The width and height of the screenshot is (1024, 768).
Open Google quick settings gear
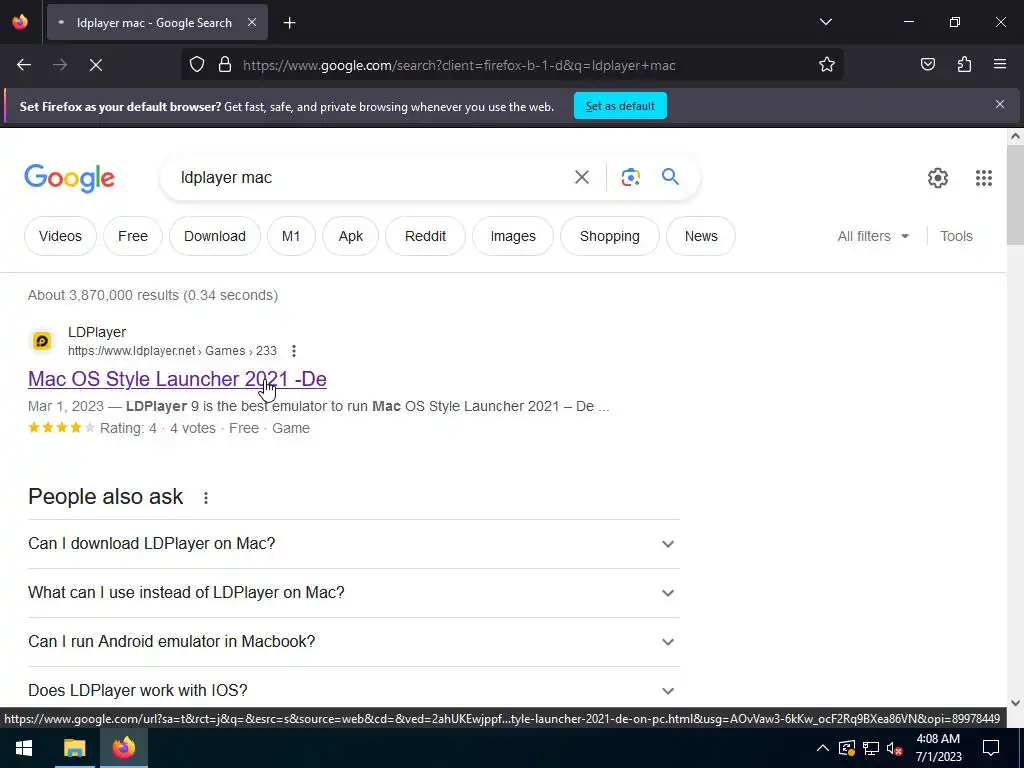(938, 178)
